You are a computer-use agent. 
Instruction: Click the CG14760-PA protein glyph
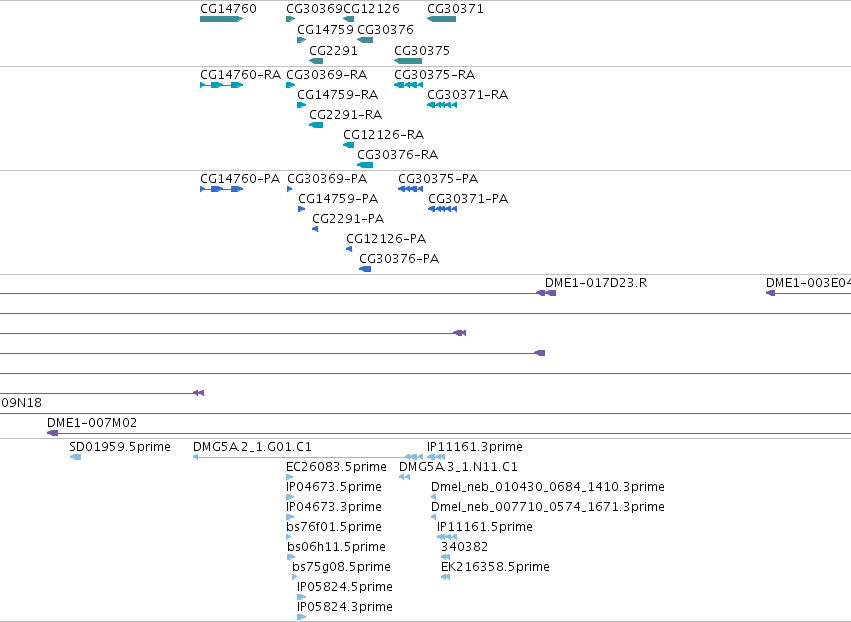click(x=221, y=189)
